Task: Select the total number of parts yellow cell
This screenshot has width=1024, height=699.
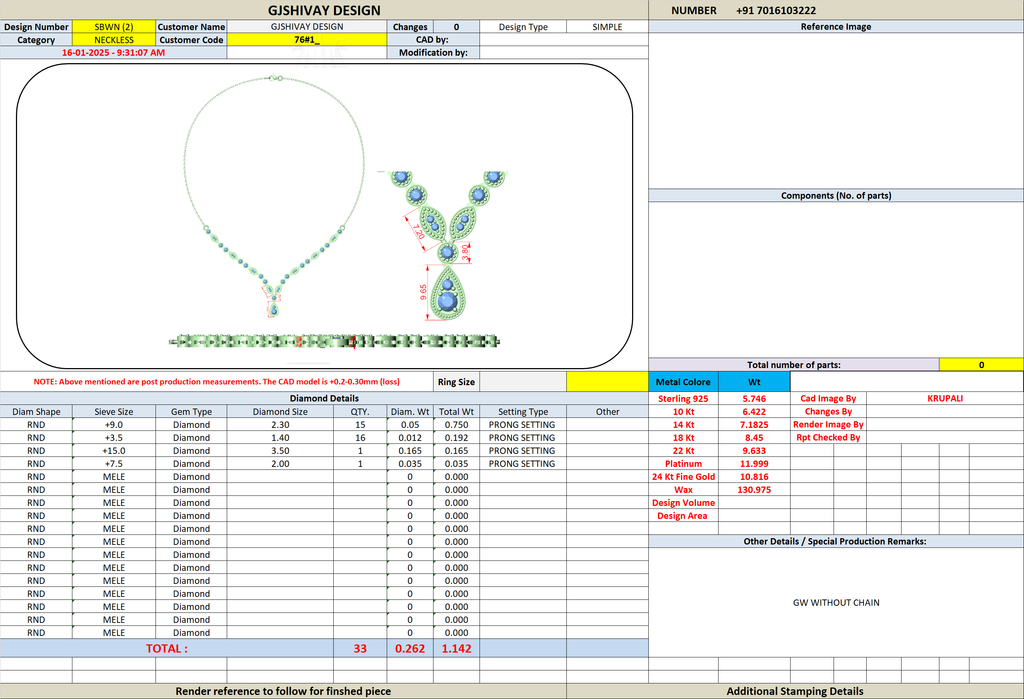Action: (981, 365)
